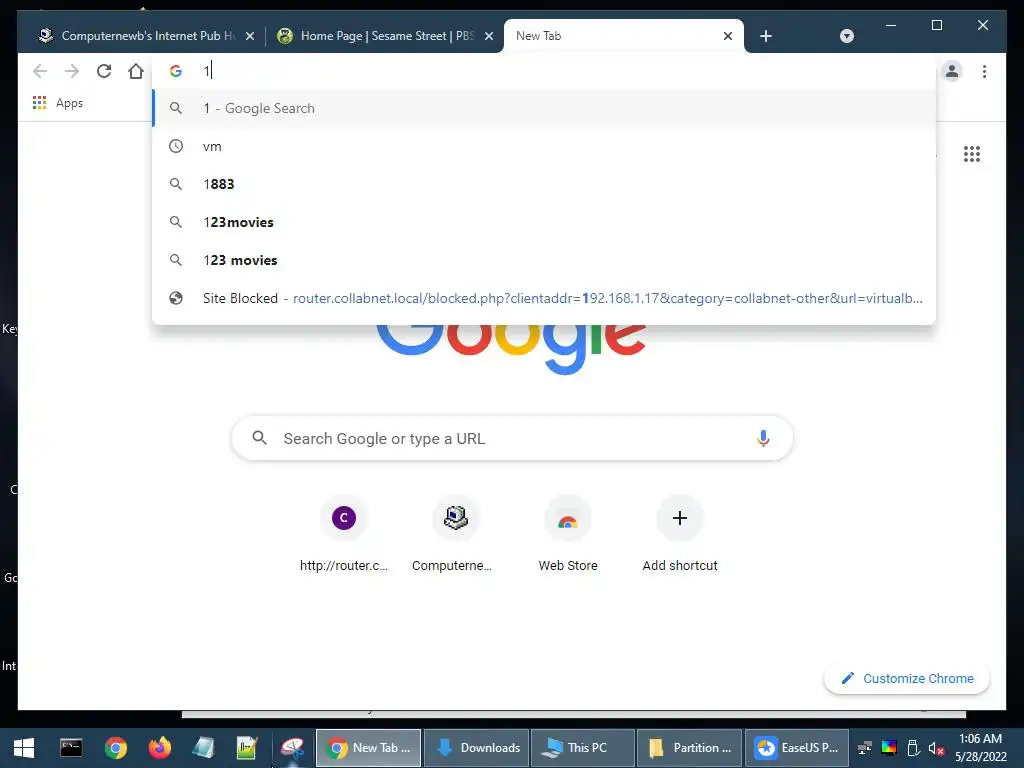Open the Chrome profile avatar icon
The image size is (1024, 768).
(952, 71)
